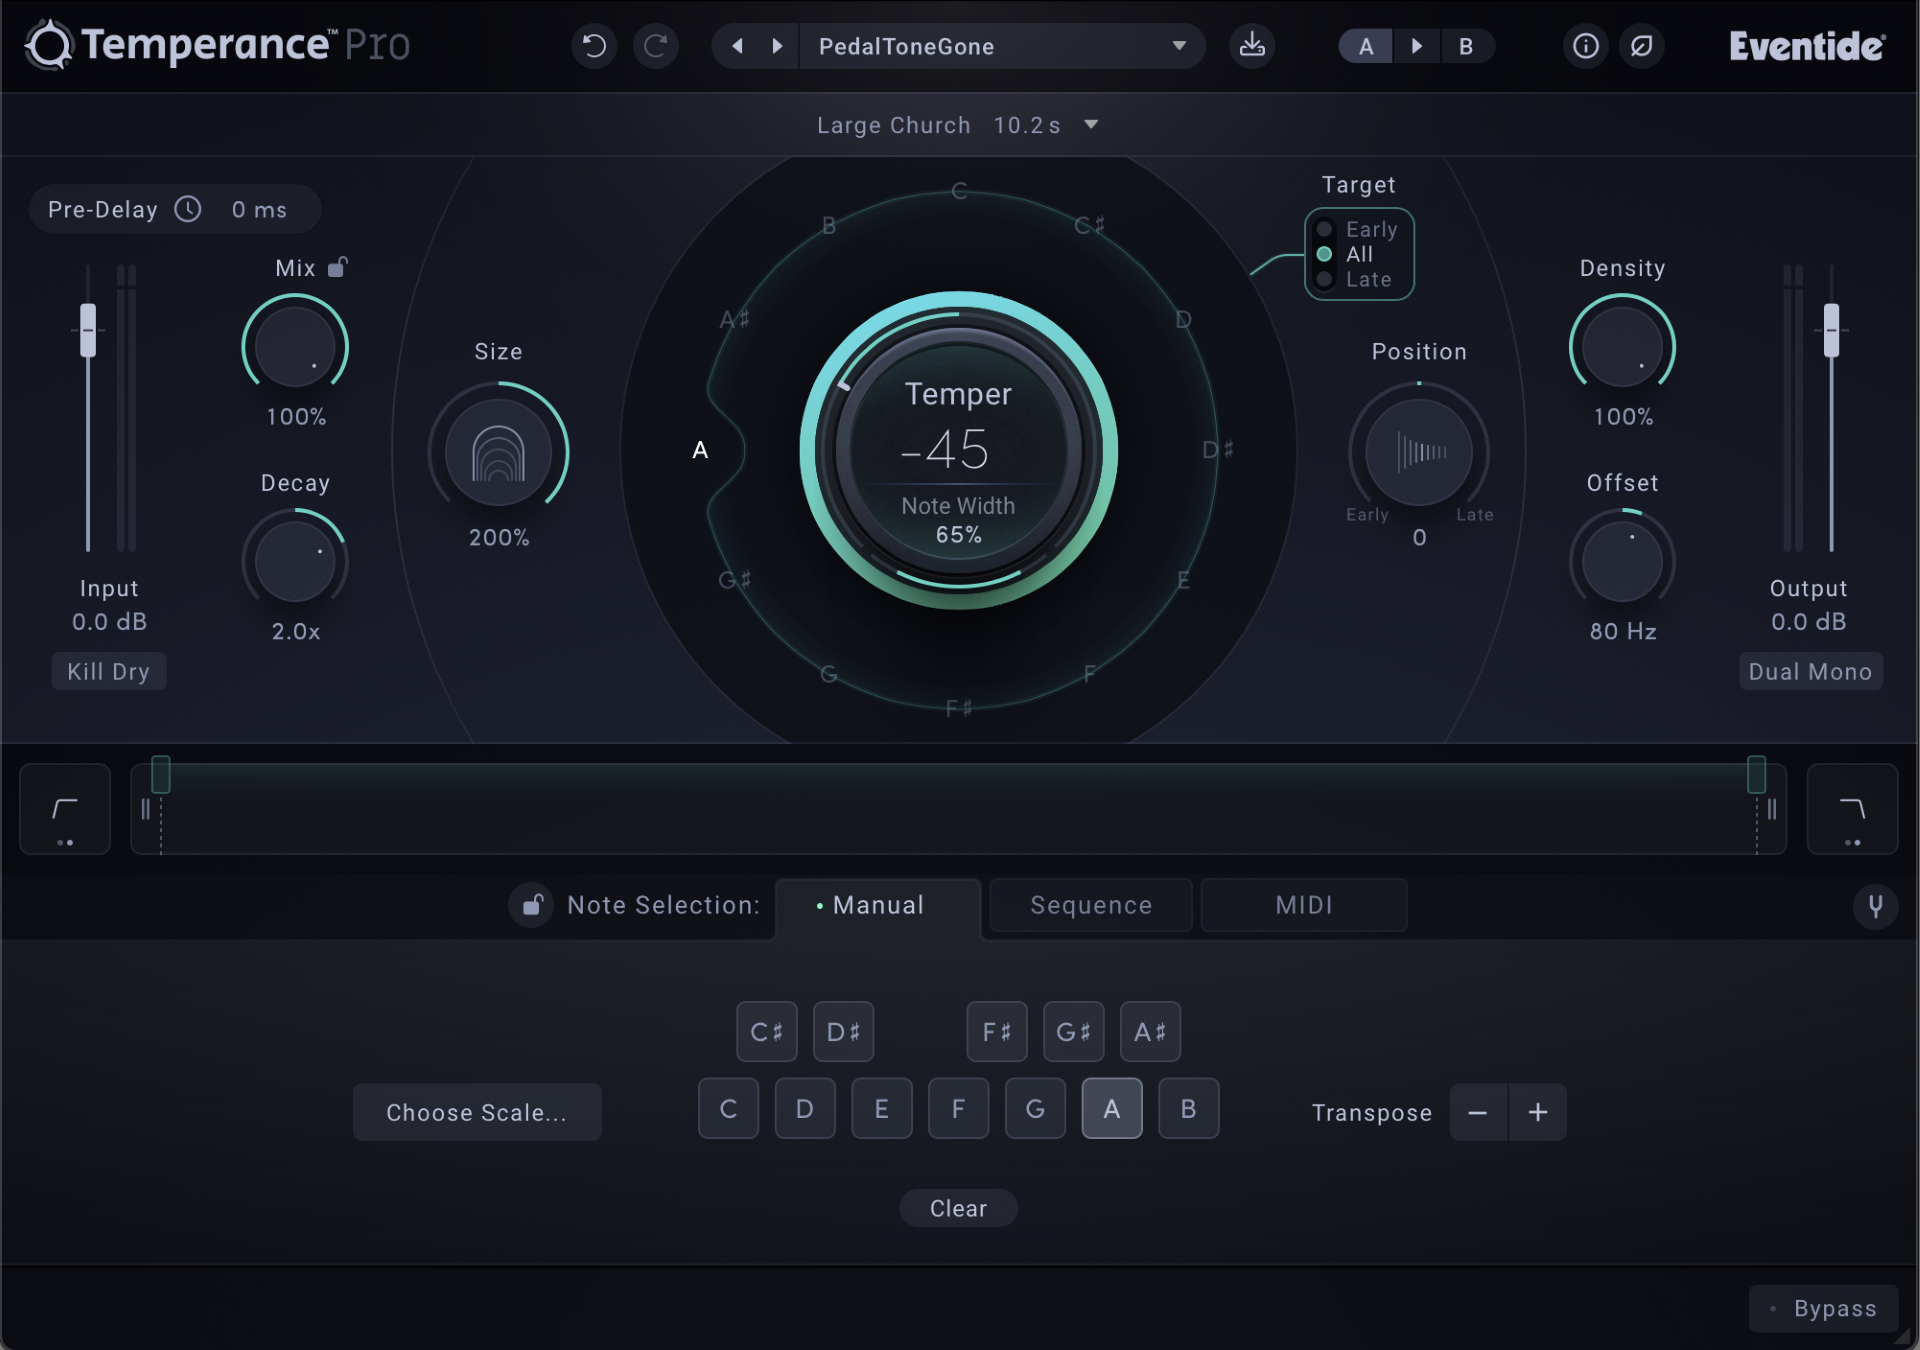
Task: Toggle the Mix lock icon
Action: (x=338, y=267)
